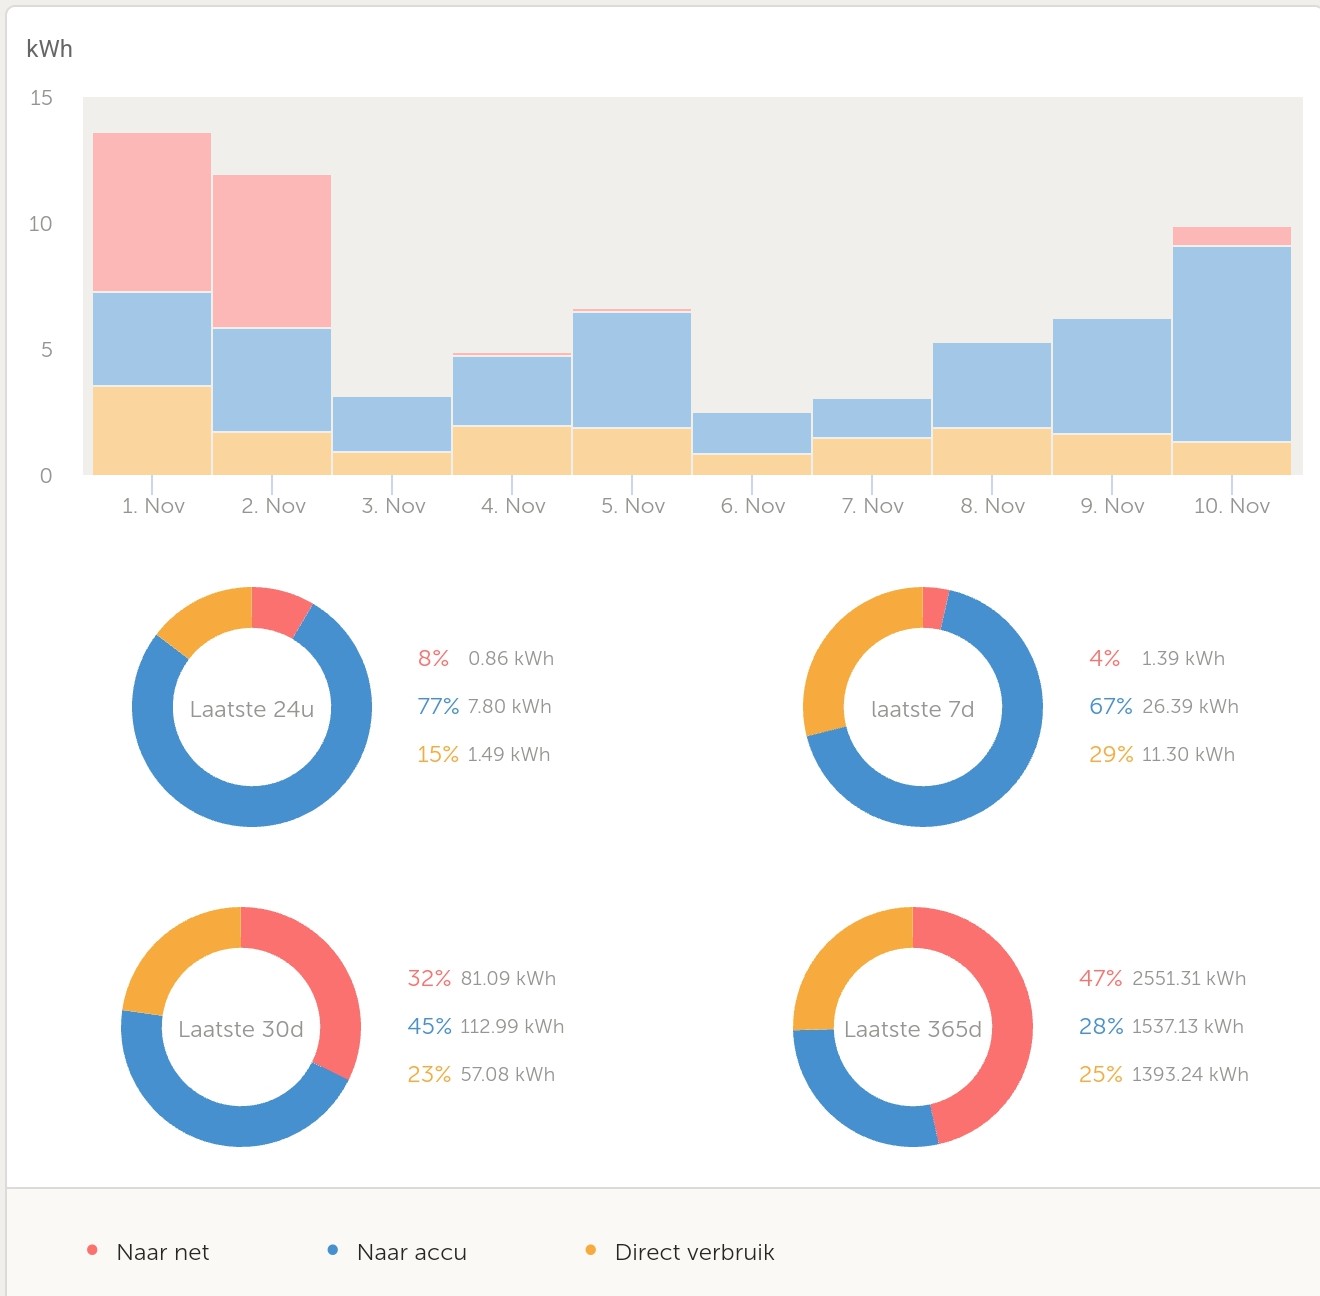Click the orange segment of 7. Nov bar
The height and width of the screenshot is (1296, 1320).
coord(872,456)
